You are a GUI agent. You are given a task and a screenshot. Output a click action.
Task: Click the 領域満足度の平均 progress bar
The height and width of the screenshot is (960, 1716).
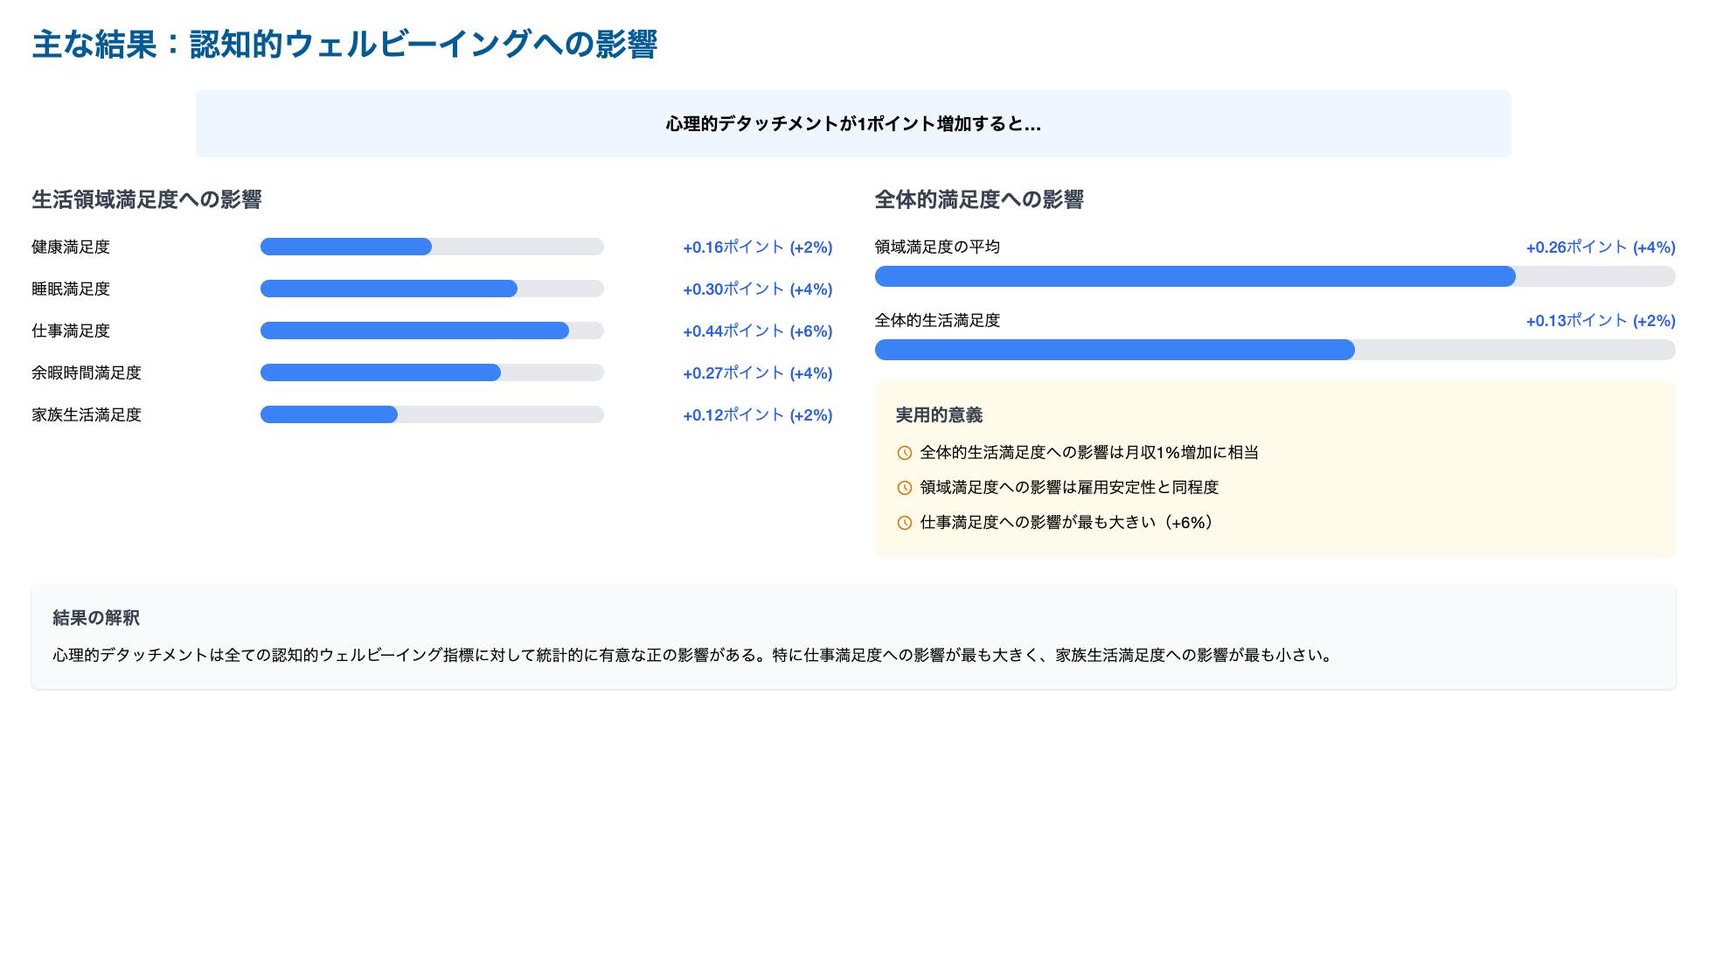click(x=1275, y=277)
